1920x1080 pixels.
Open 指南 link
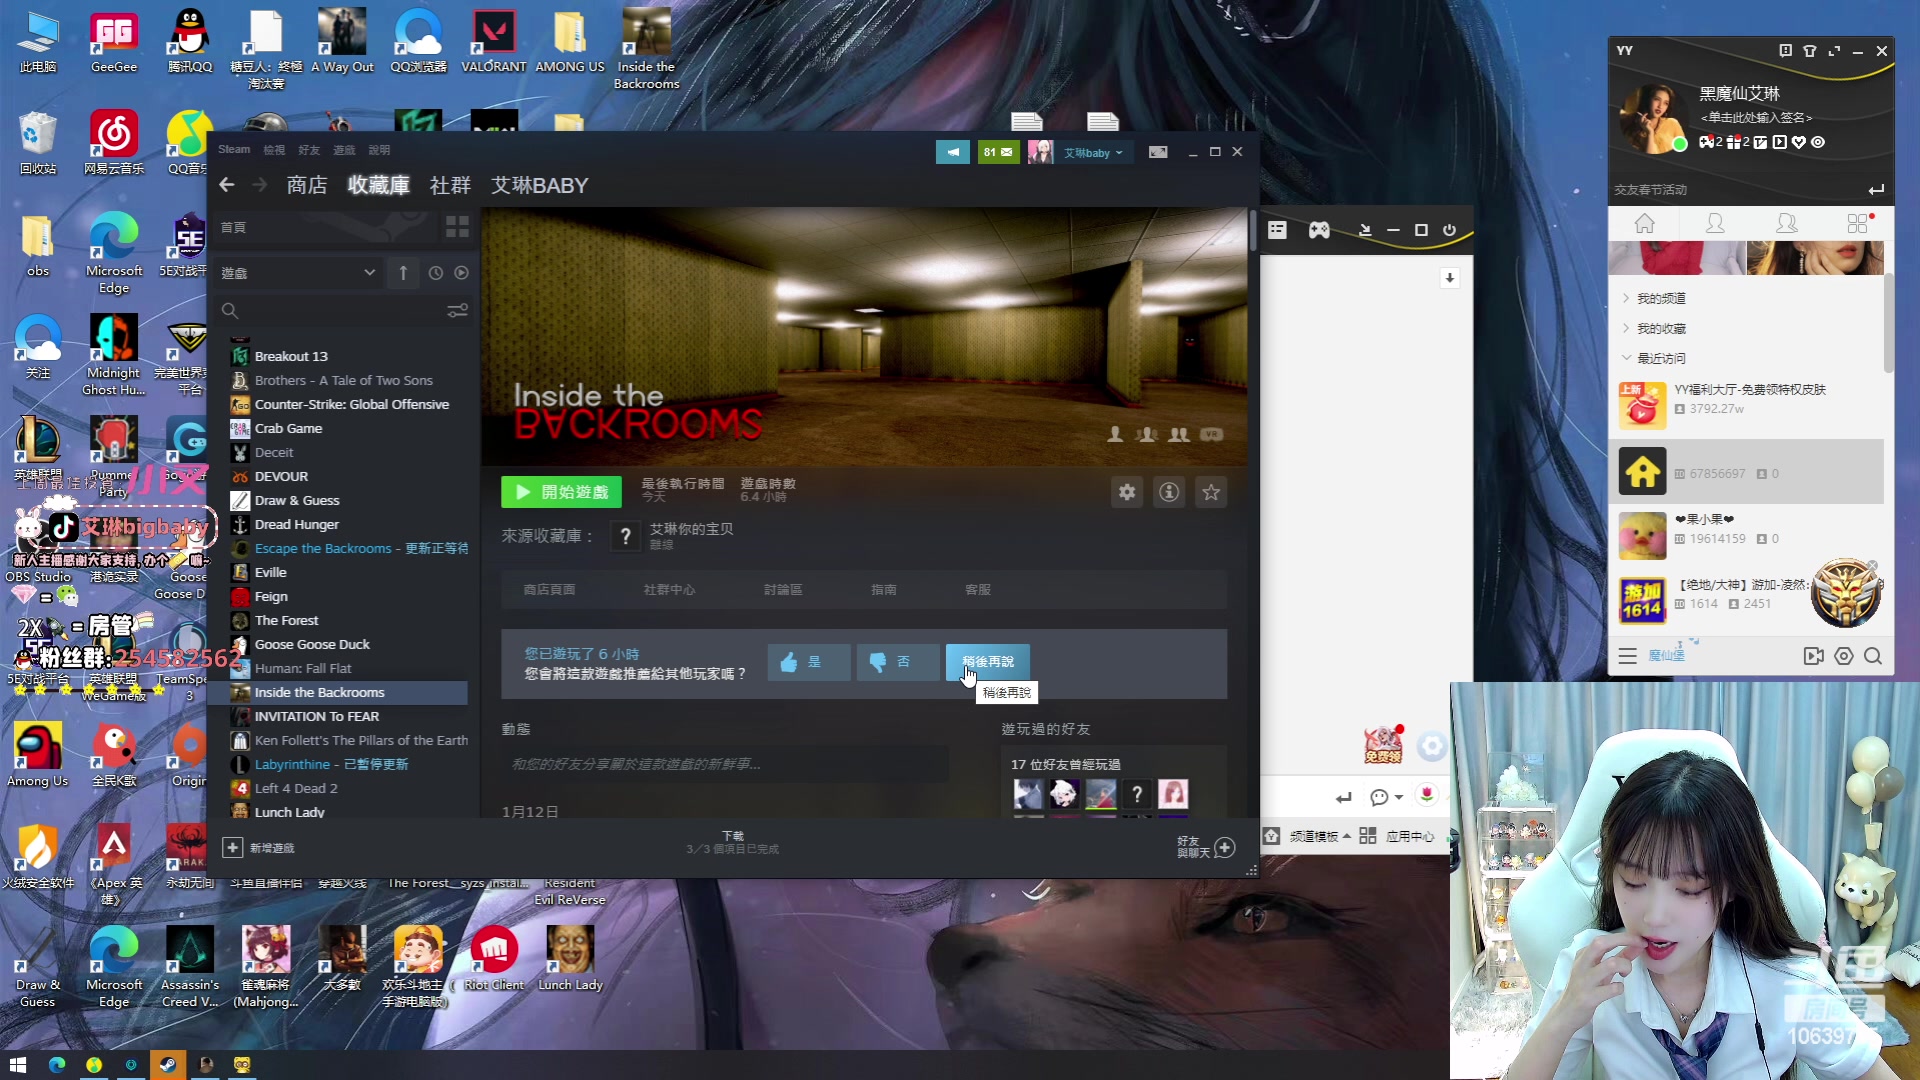[x=884, y=590]
